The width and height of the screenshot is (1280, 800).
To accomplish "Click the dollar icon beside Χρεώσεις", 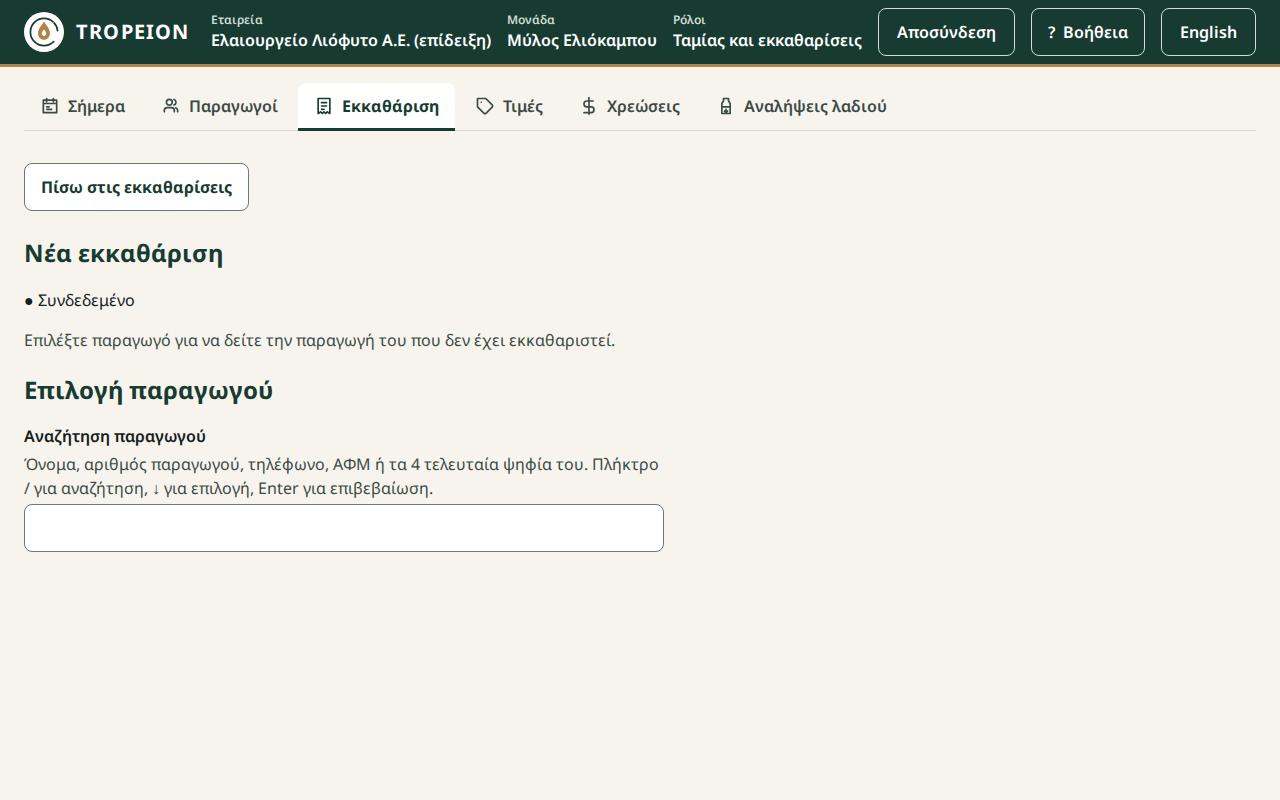I will [x=589, y=106].
